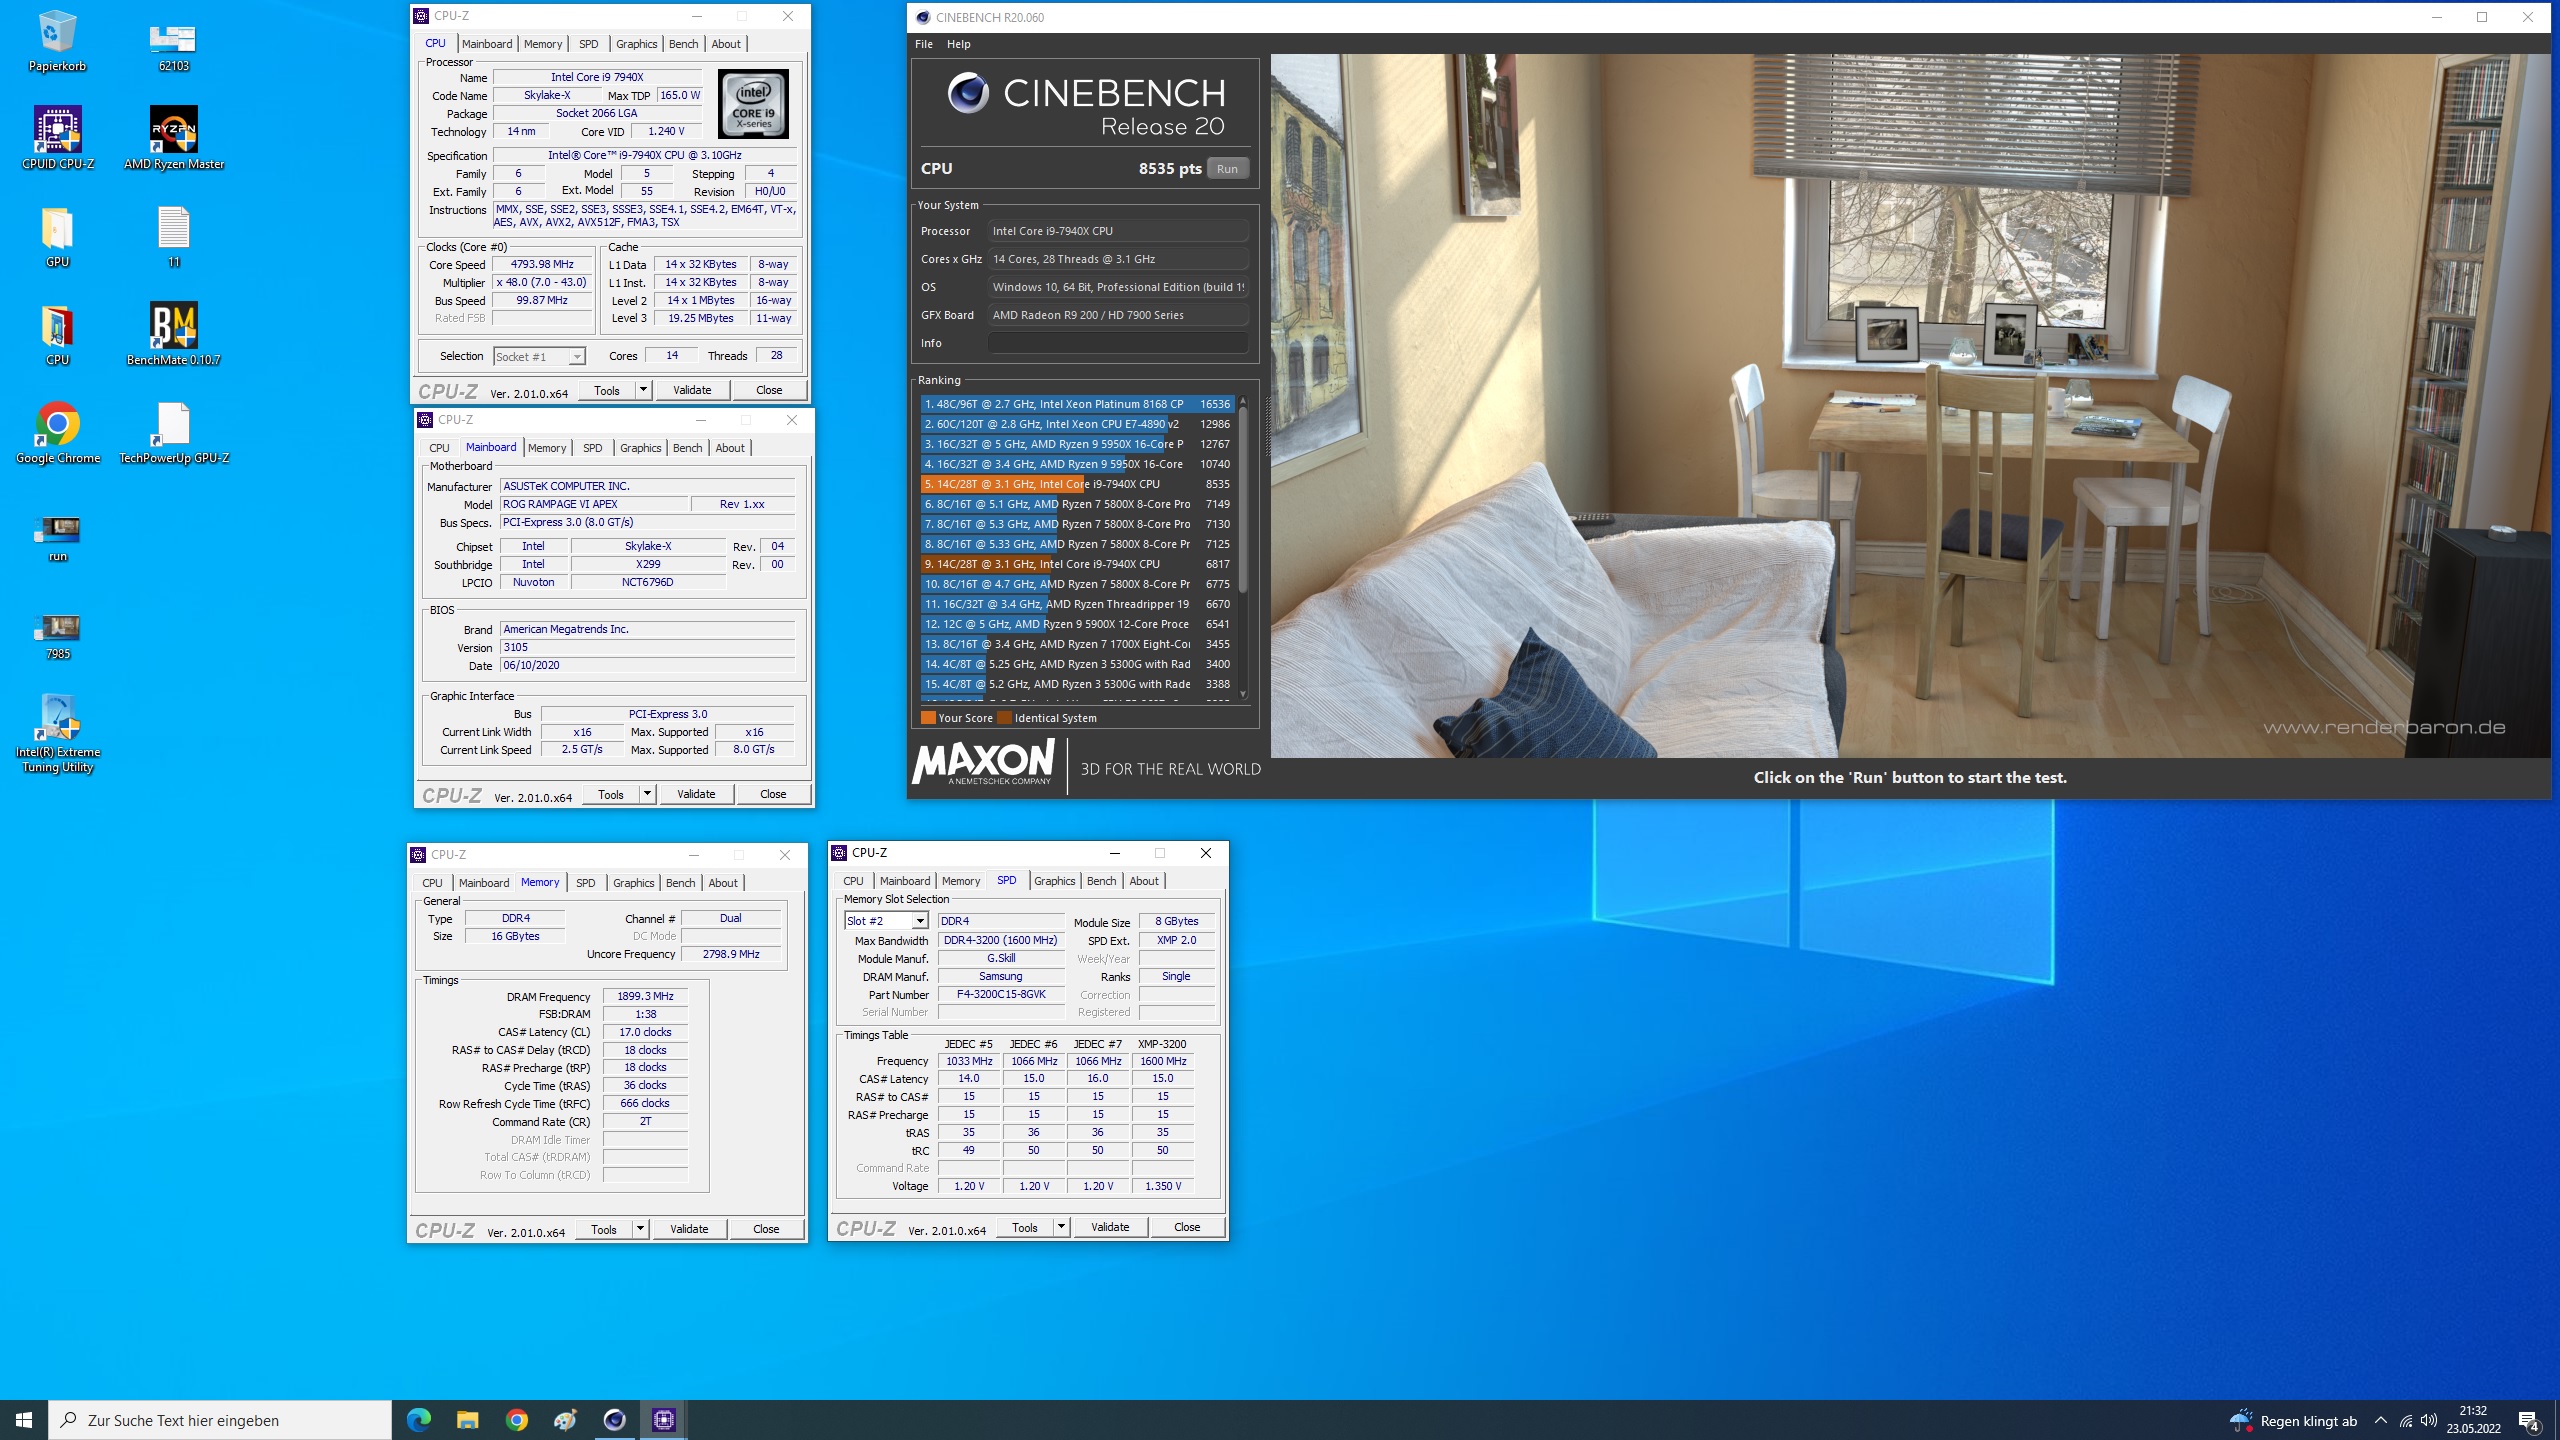Open Microsoft Edge from the taskbar
2560x1440 pixels.
(x=418, y=1420)
